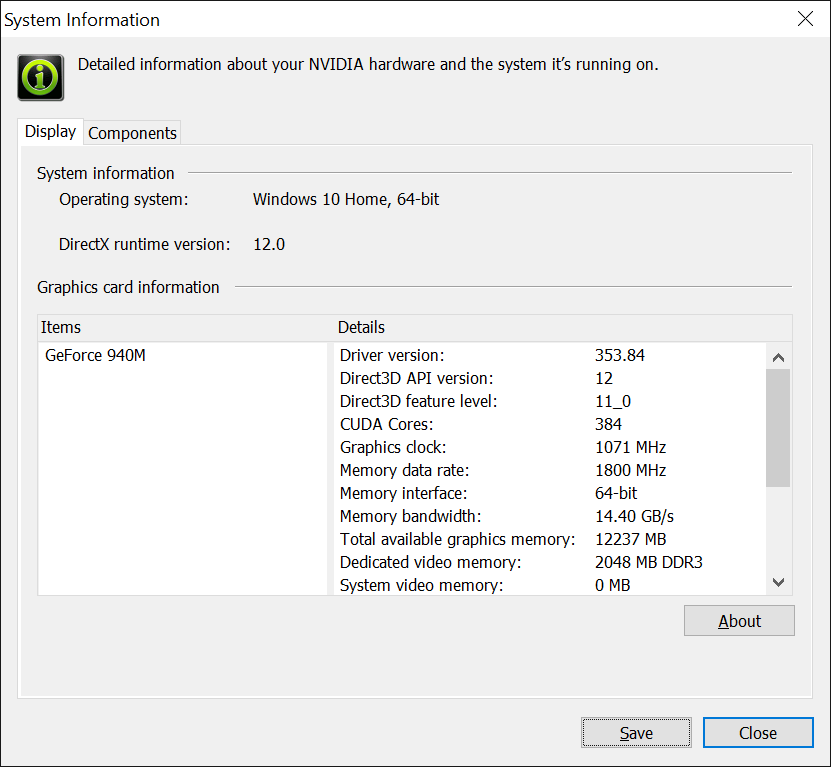The height and width of the screenshot is (767, 831).
Task: Click the Dedicated video memory label
Action: (x=430, y=562)
